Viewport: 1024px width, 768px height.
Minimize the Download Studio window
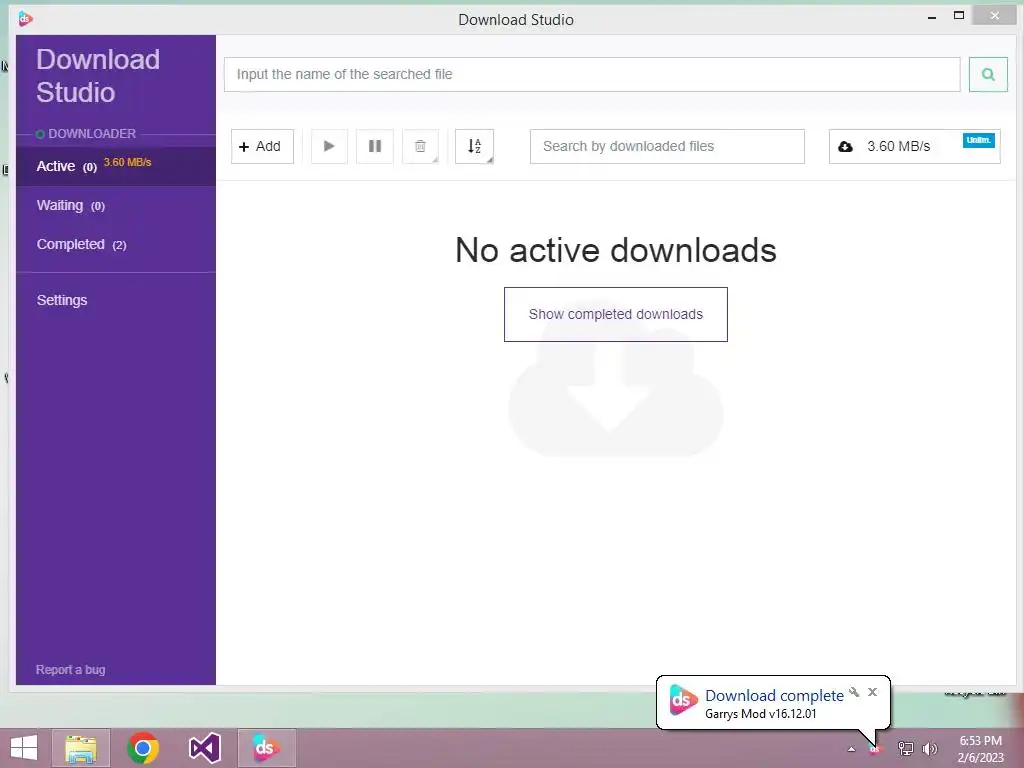point(932,17)
